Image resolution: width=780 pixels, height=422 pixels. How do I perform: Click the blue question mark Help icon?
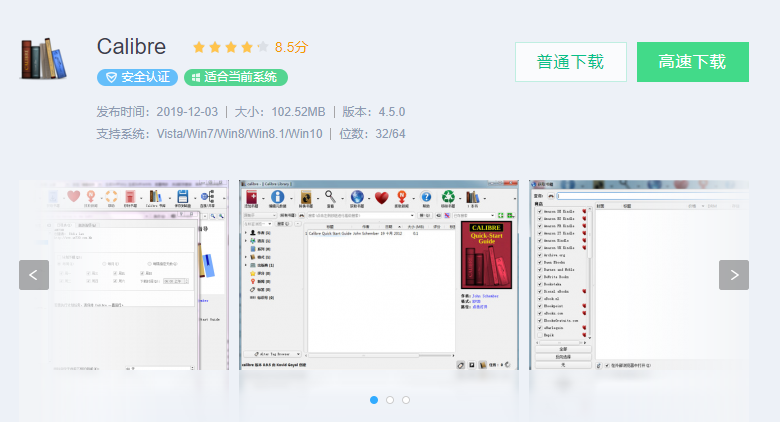pyautogui.click(x=426, y=196)
